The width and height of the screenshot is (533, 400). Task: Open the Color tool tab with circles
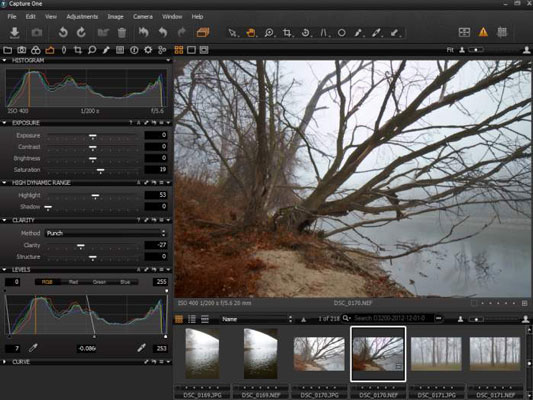tap(36, 50)
